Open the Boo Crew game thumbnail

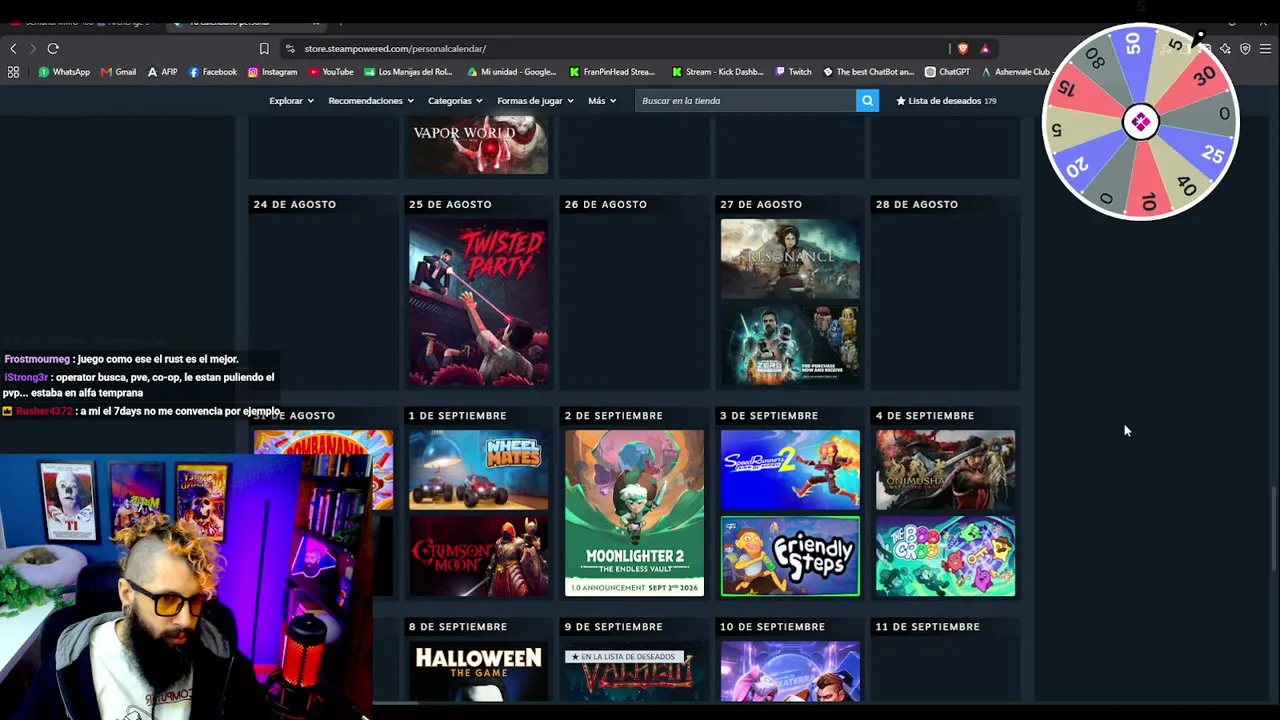coord(946,557)
